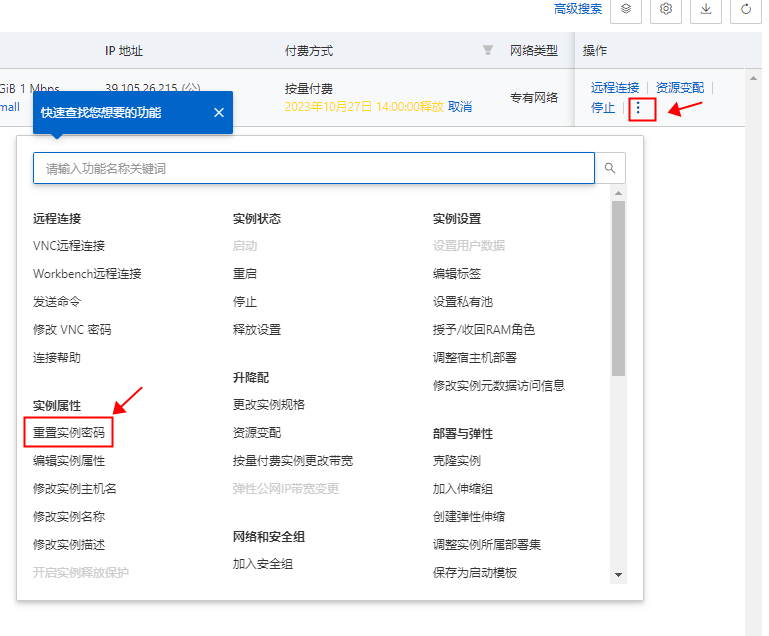769x636 pixels.
Task: Click the 资源变配 link in operations column
Action: coord(680,88)
